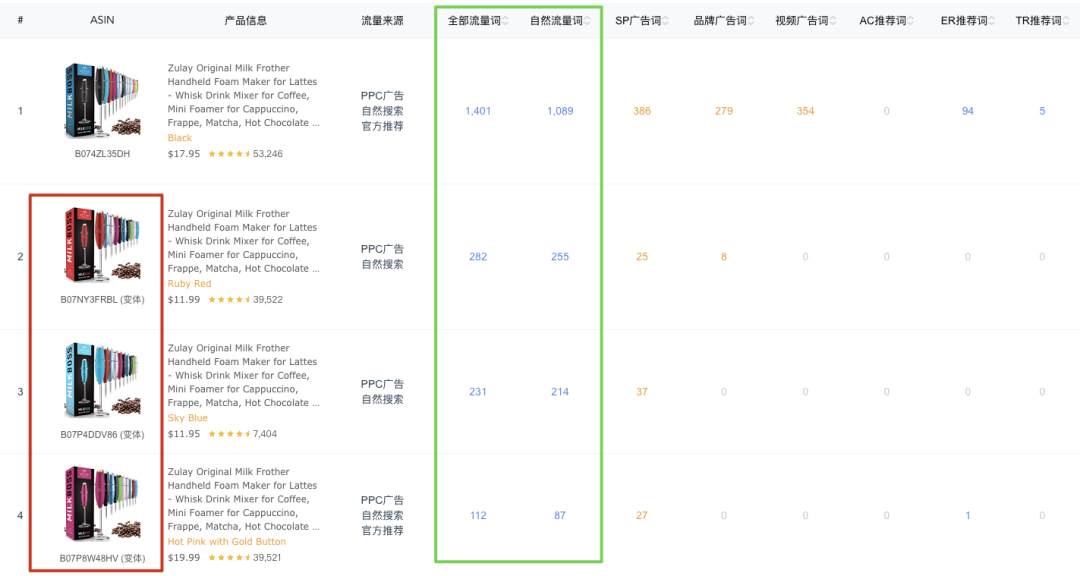Click the 品牌广告词 sort arrows
The width and height of the screenshot is (1080, 576).
(x=751, y=21)
